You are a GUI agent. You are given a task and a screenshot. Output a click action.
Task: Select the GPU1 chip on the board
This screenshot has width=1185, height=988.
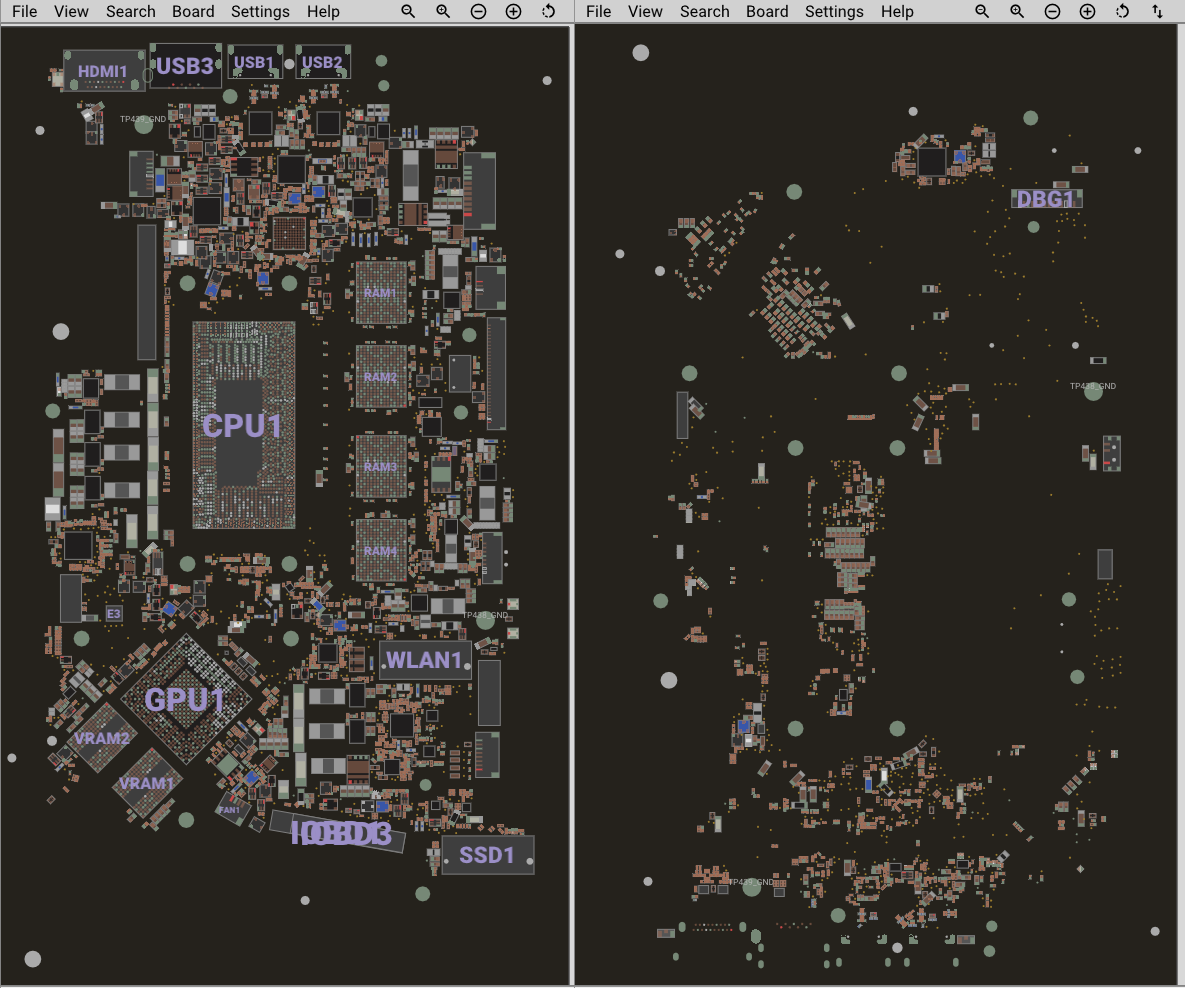pyautogui.click(x=185, y=699)
